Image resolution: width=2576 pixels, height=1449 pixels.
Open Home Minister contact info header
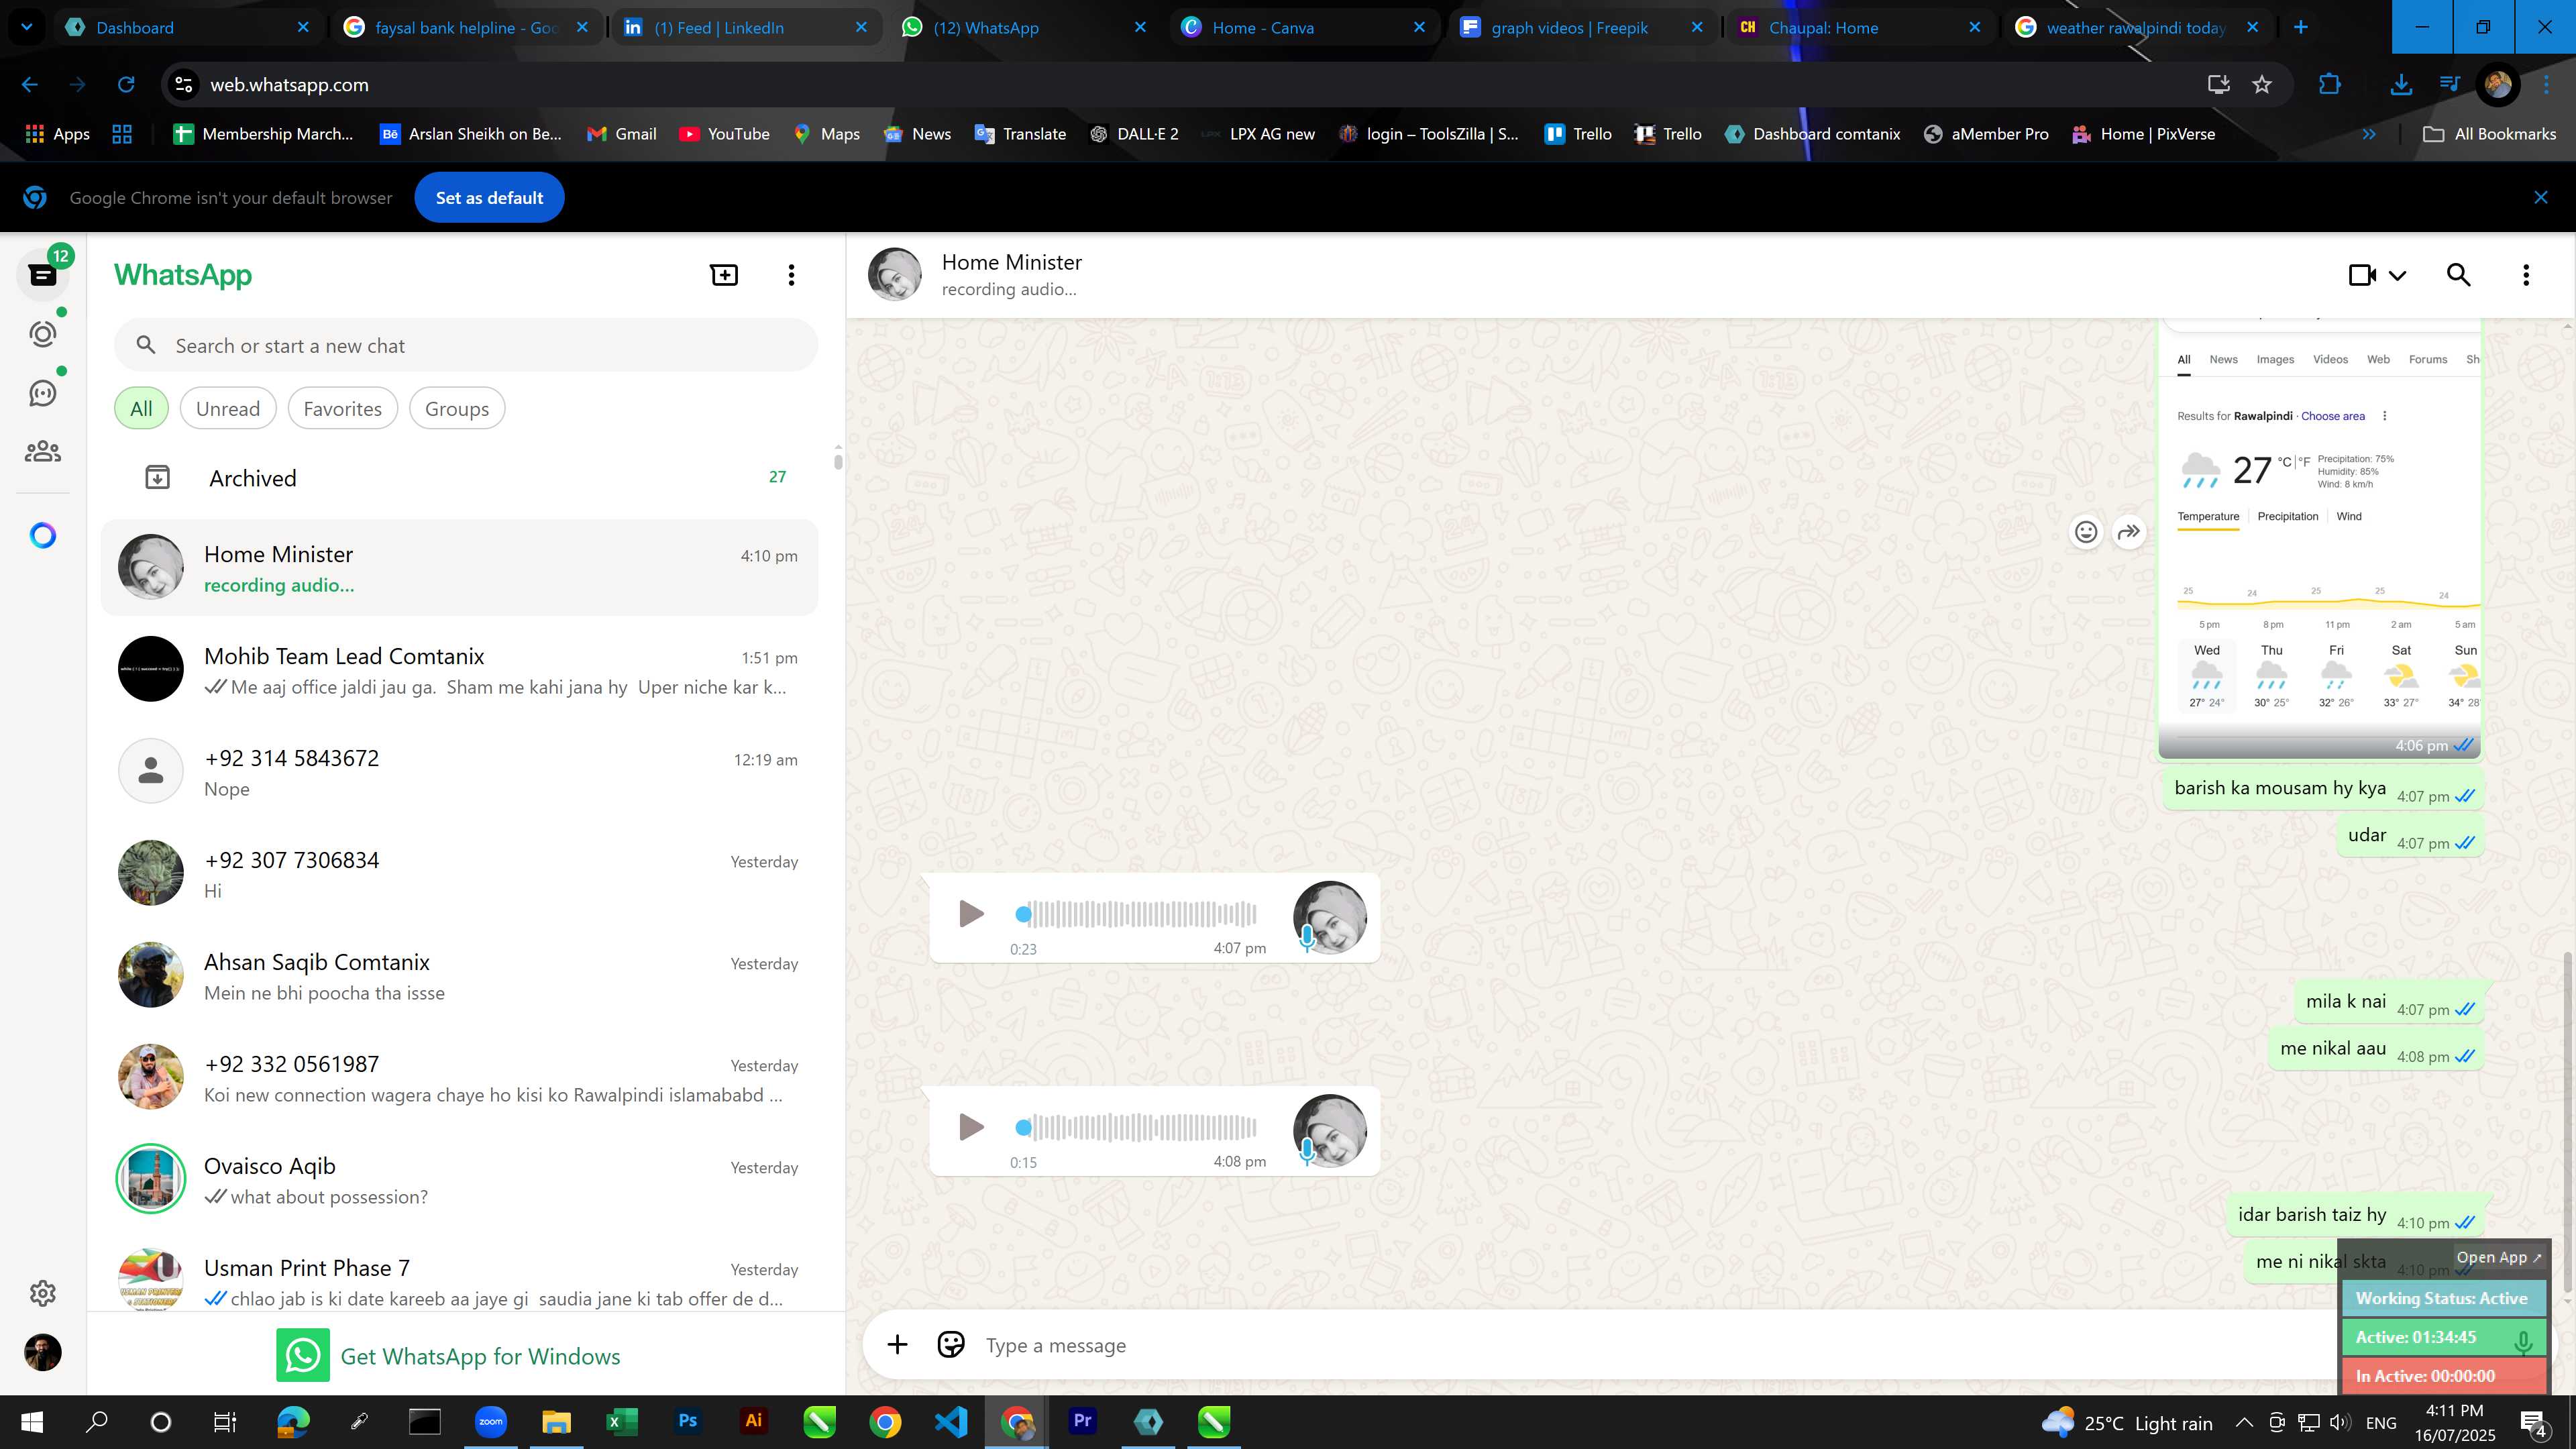tap(1011, 275)
